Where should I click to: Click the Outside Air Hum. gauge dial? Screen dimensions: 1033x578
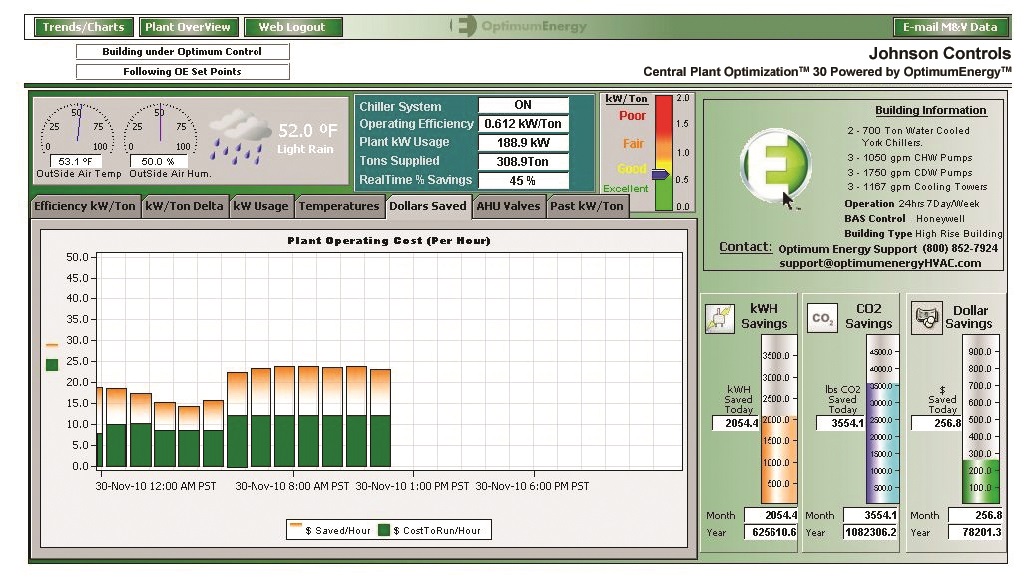[x=160, y=128]
